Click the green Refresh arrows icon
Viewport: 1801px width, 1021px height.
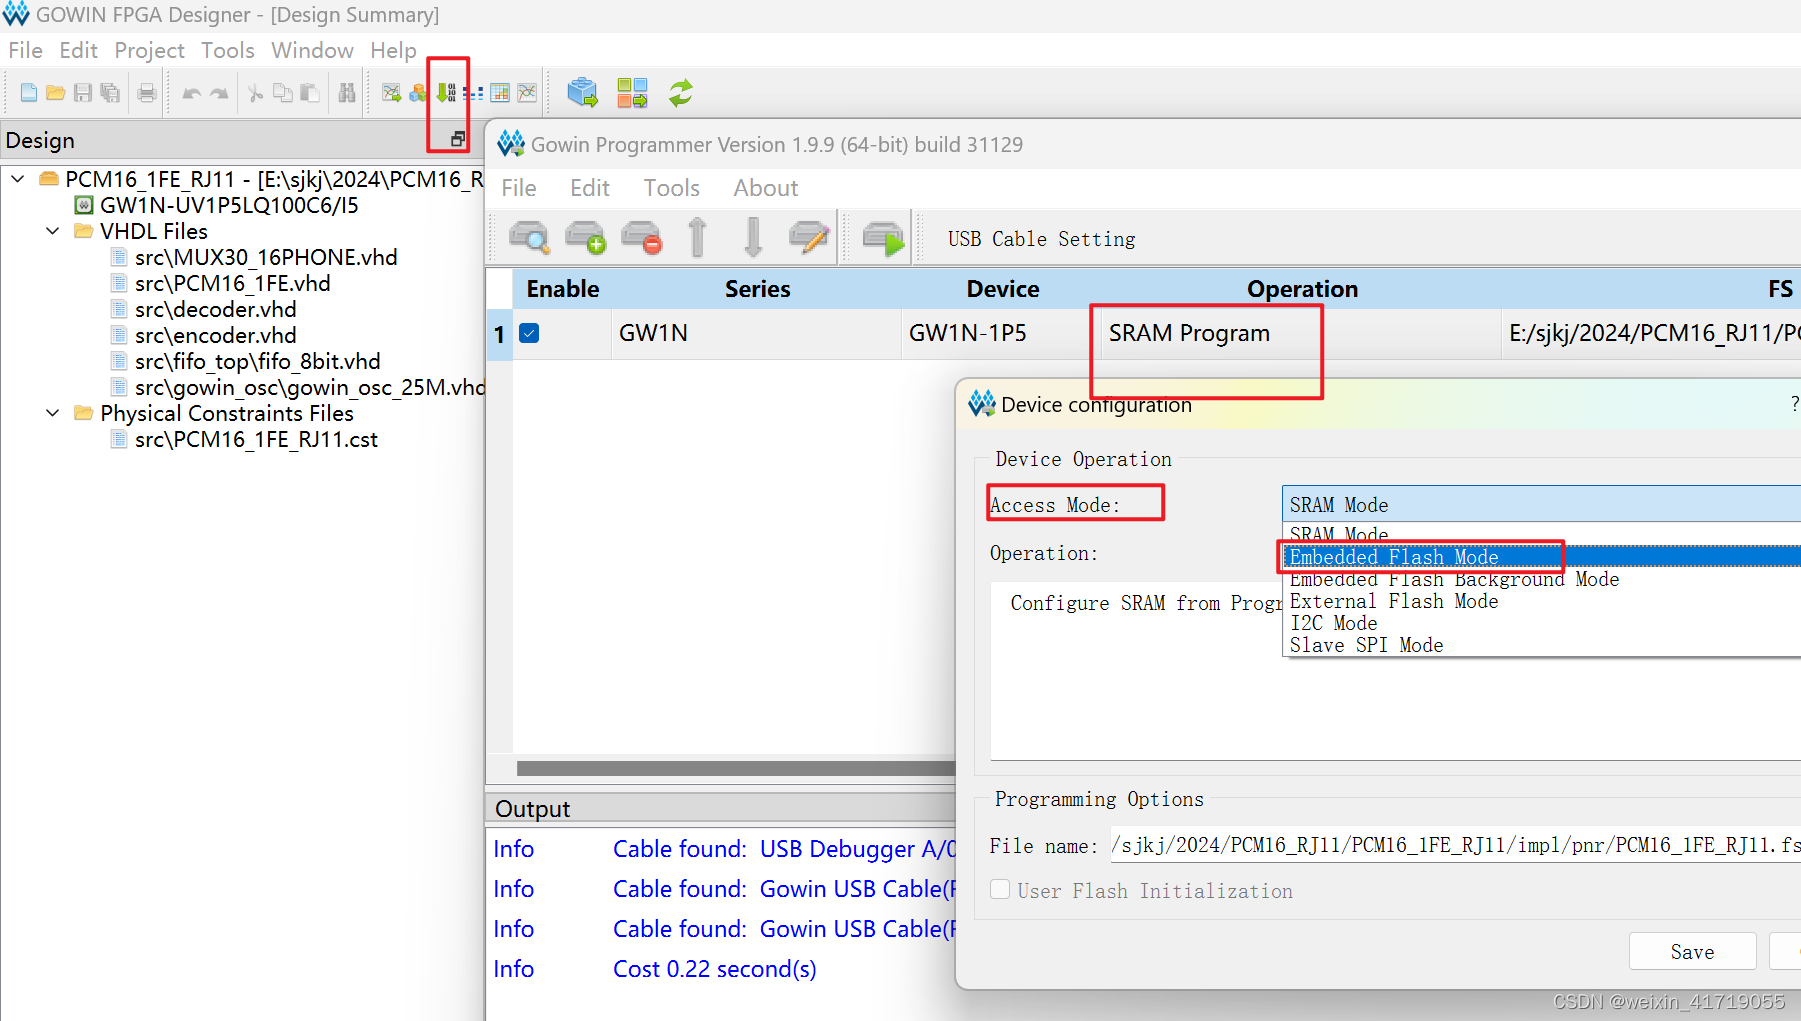(681, 93)
